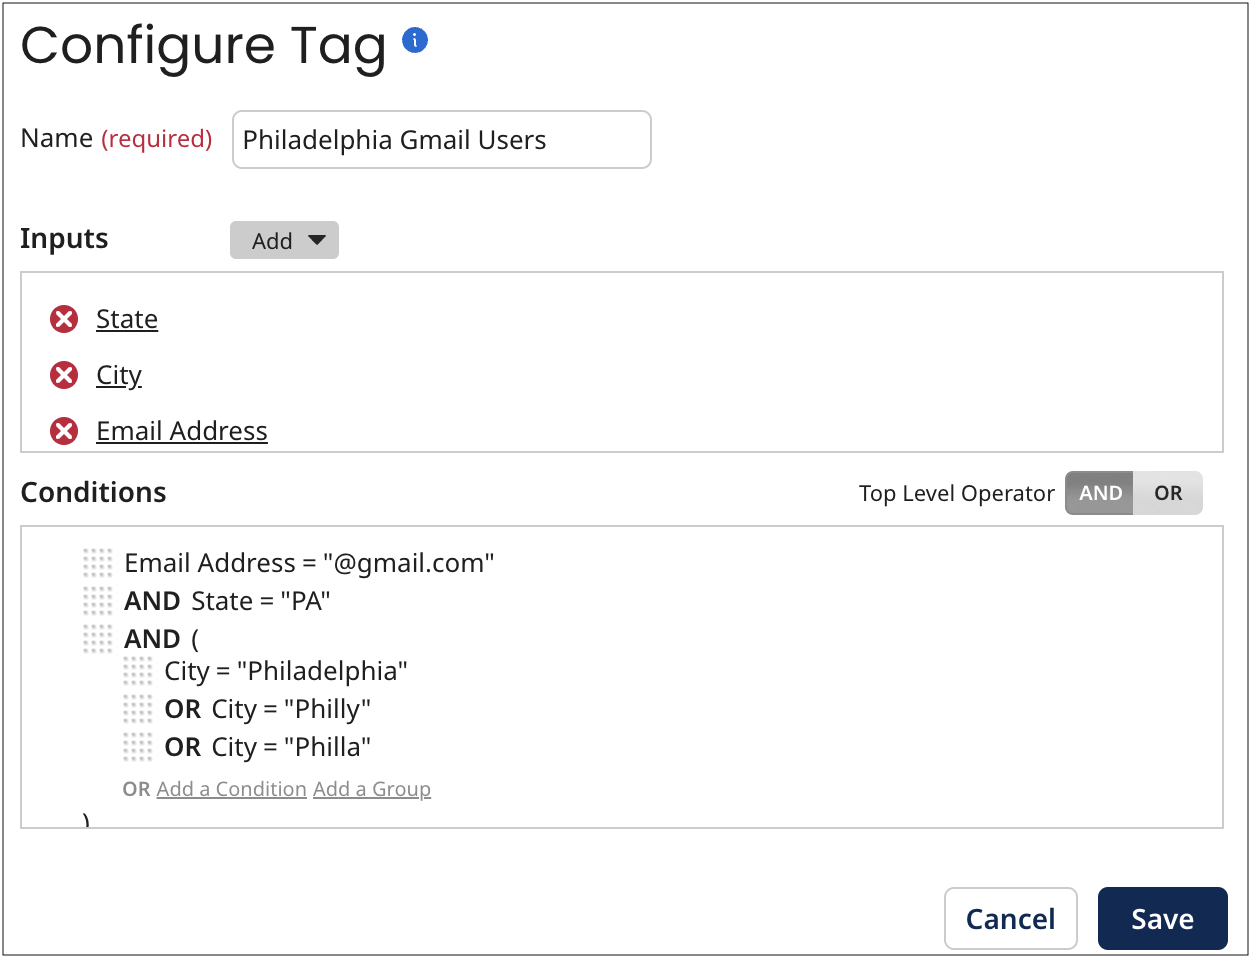The height and width of the screenshot is (958, 1252).
Task: Click the drag handle next to the AND group
Action: click(x=97, y=638)
